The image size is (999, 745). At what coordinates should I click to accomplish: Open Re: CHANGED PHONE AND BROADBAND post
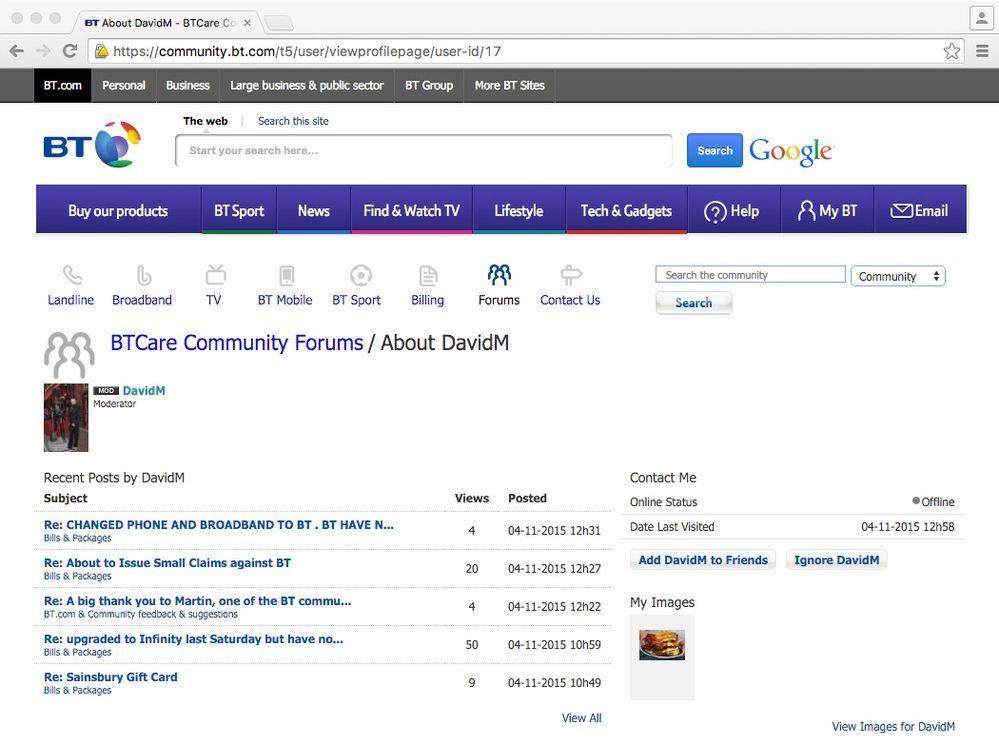[x=219, y=525]
